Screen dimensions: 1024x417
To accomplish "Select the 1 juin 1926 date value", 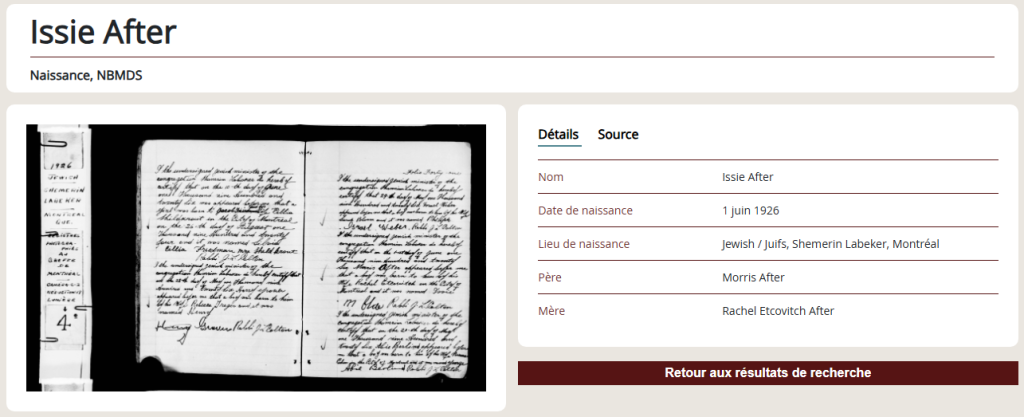I will [750, 210].
